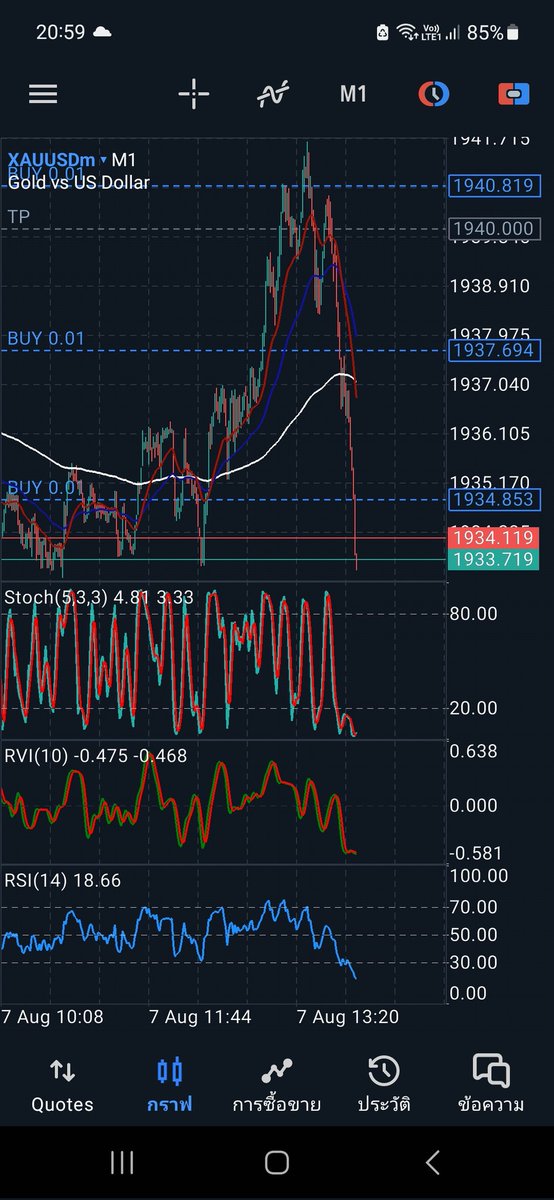Viewport: 554px width, 1200px height.
Task: Tap the 1937.694 order price tag
Action: (x=495, y=350)
